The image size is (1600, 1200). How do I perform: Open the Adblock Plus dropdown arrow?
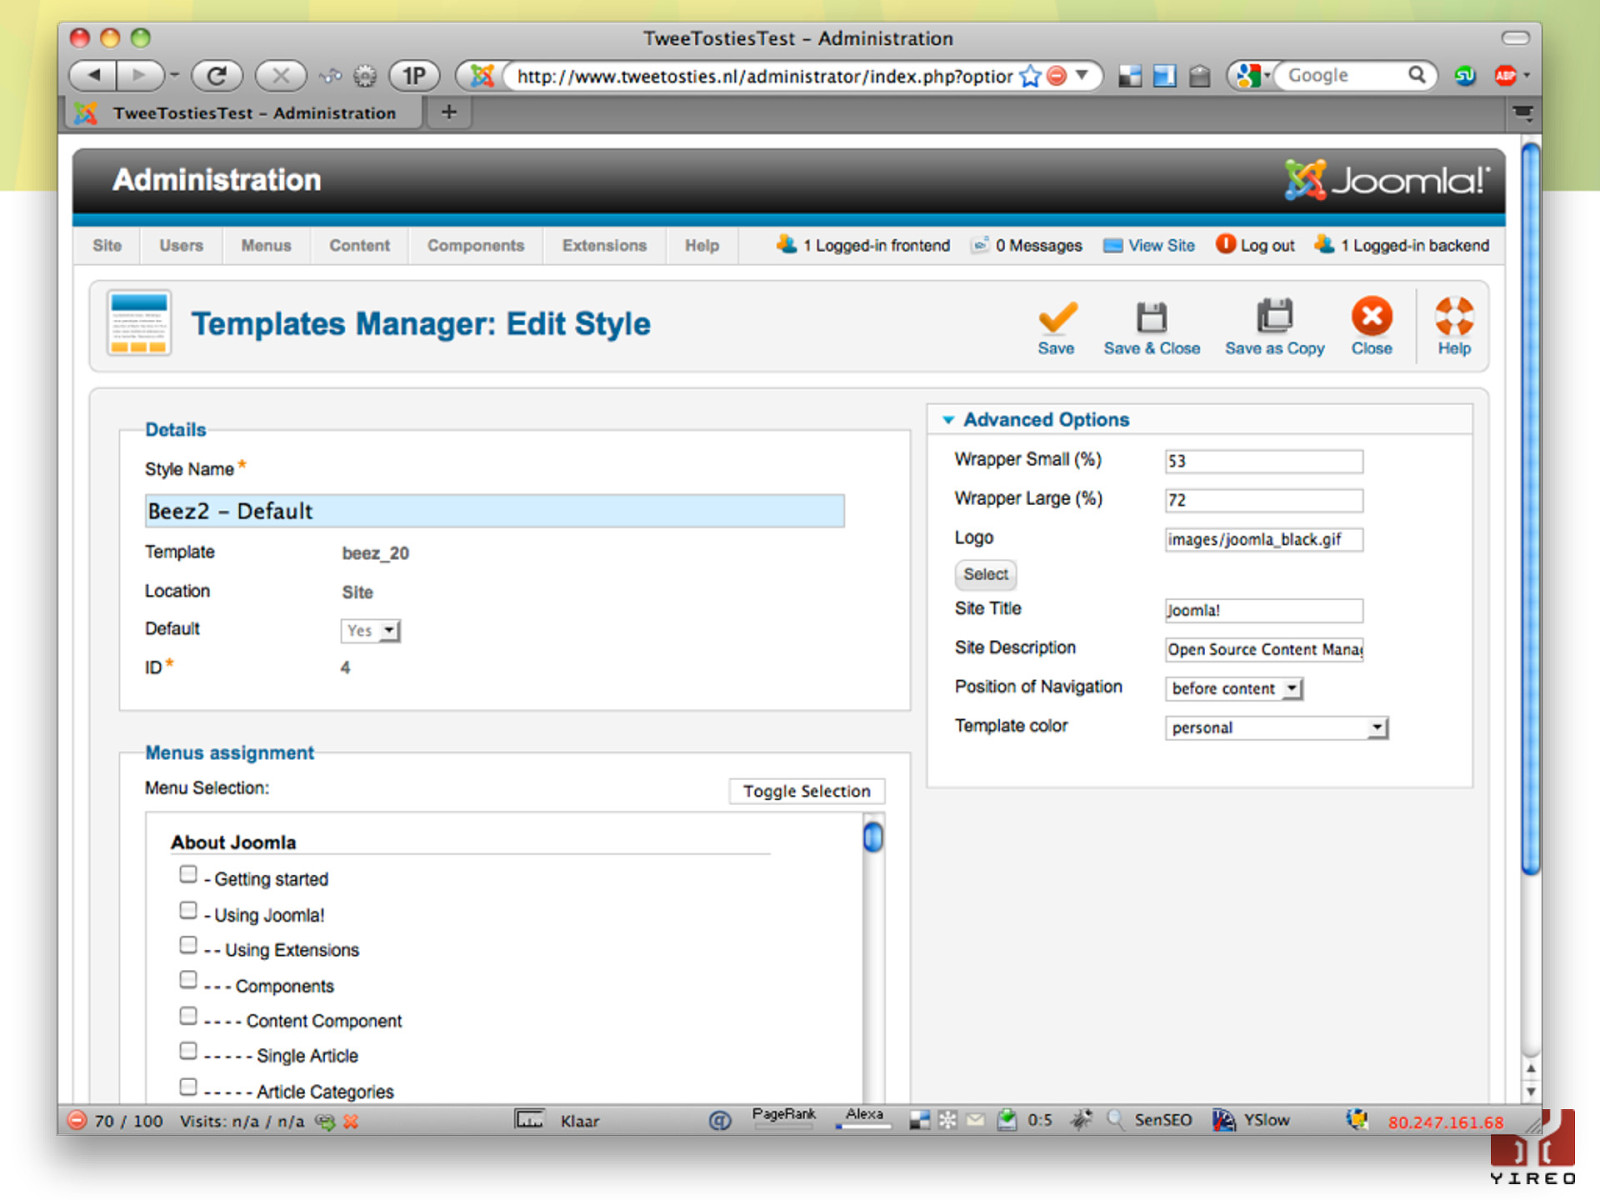coord(1527,76)
